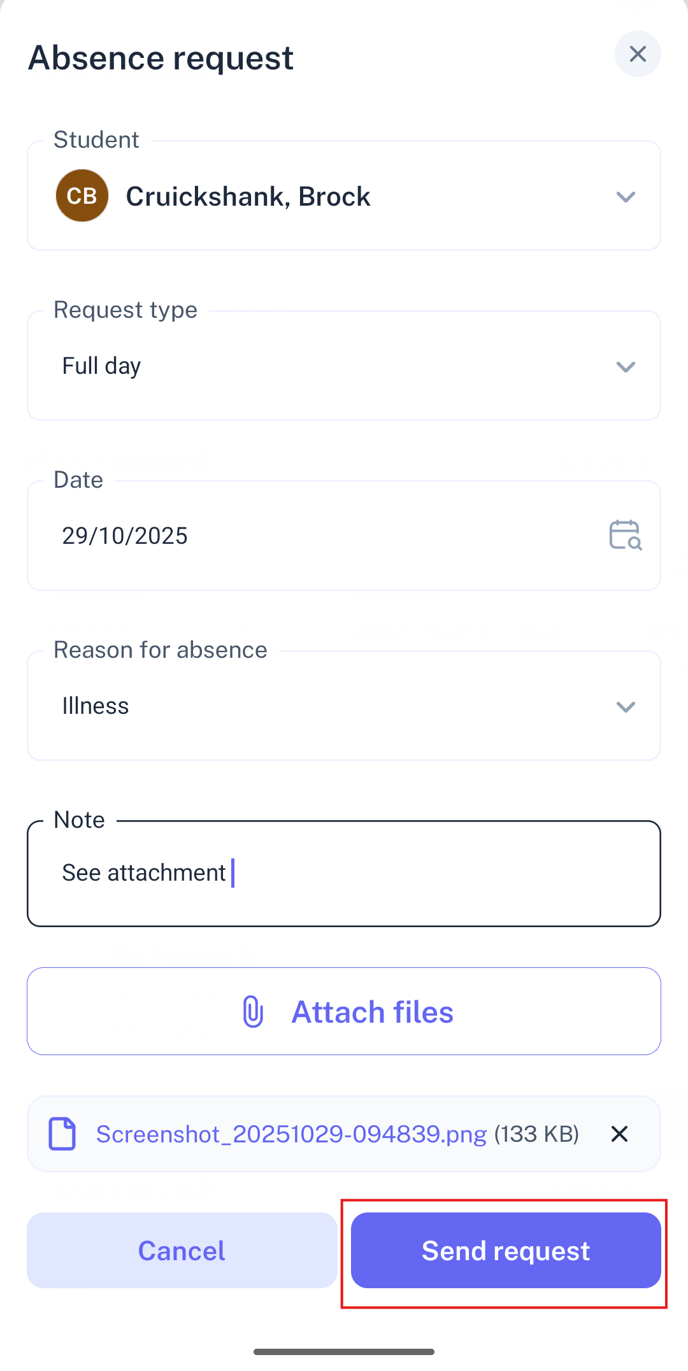
Task: Open the Reason for absence dropdown
Action: pos(626,706)
